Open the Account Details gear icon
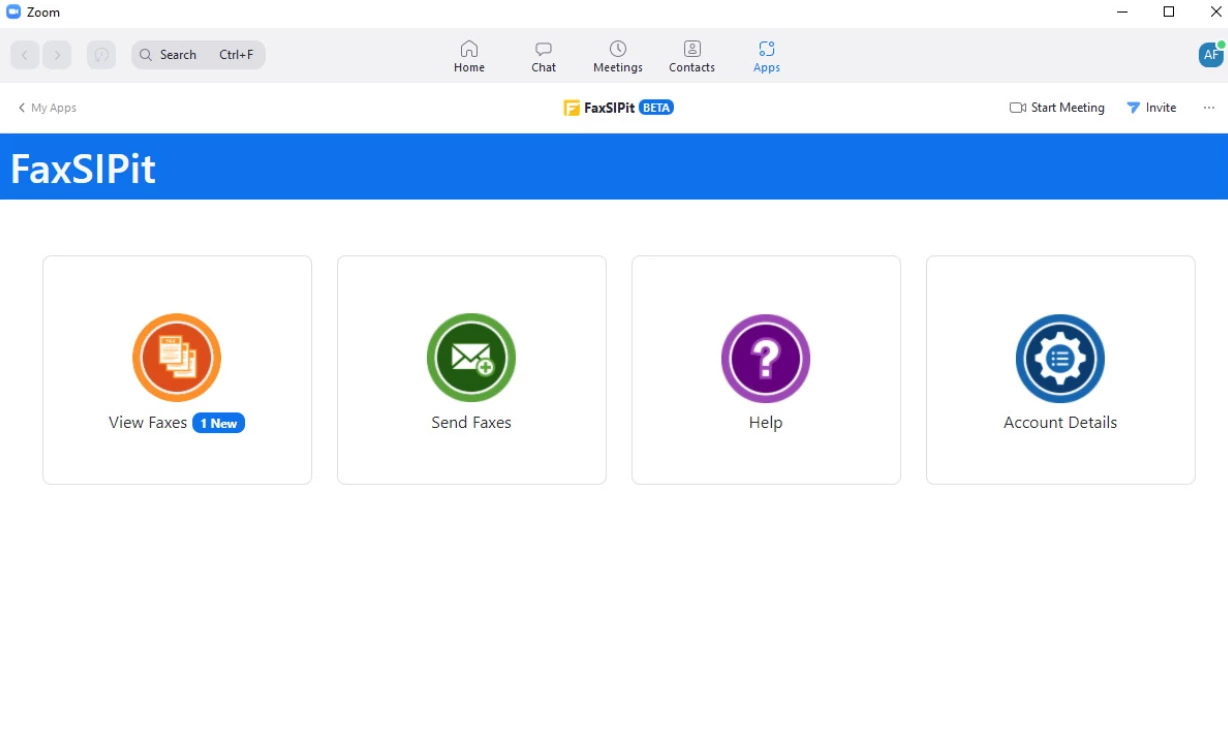1228x732 pixels. coord(1060,358)
